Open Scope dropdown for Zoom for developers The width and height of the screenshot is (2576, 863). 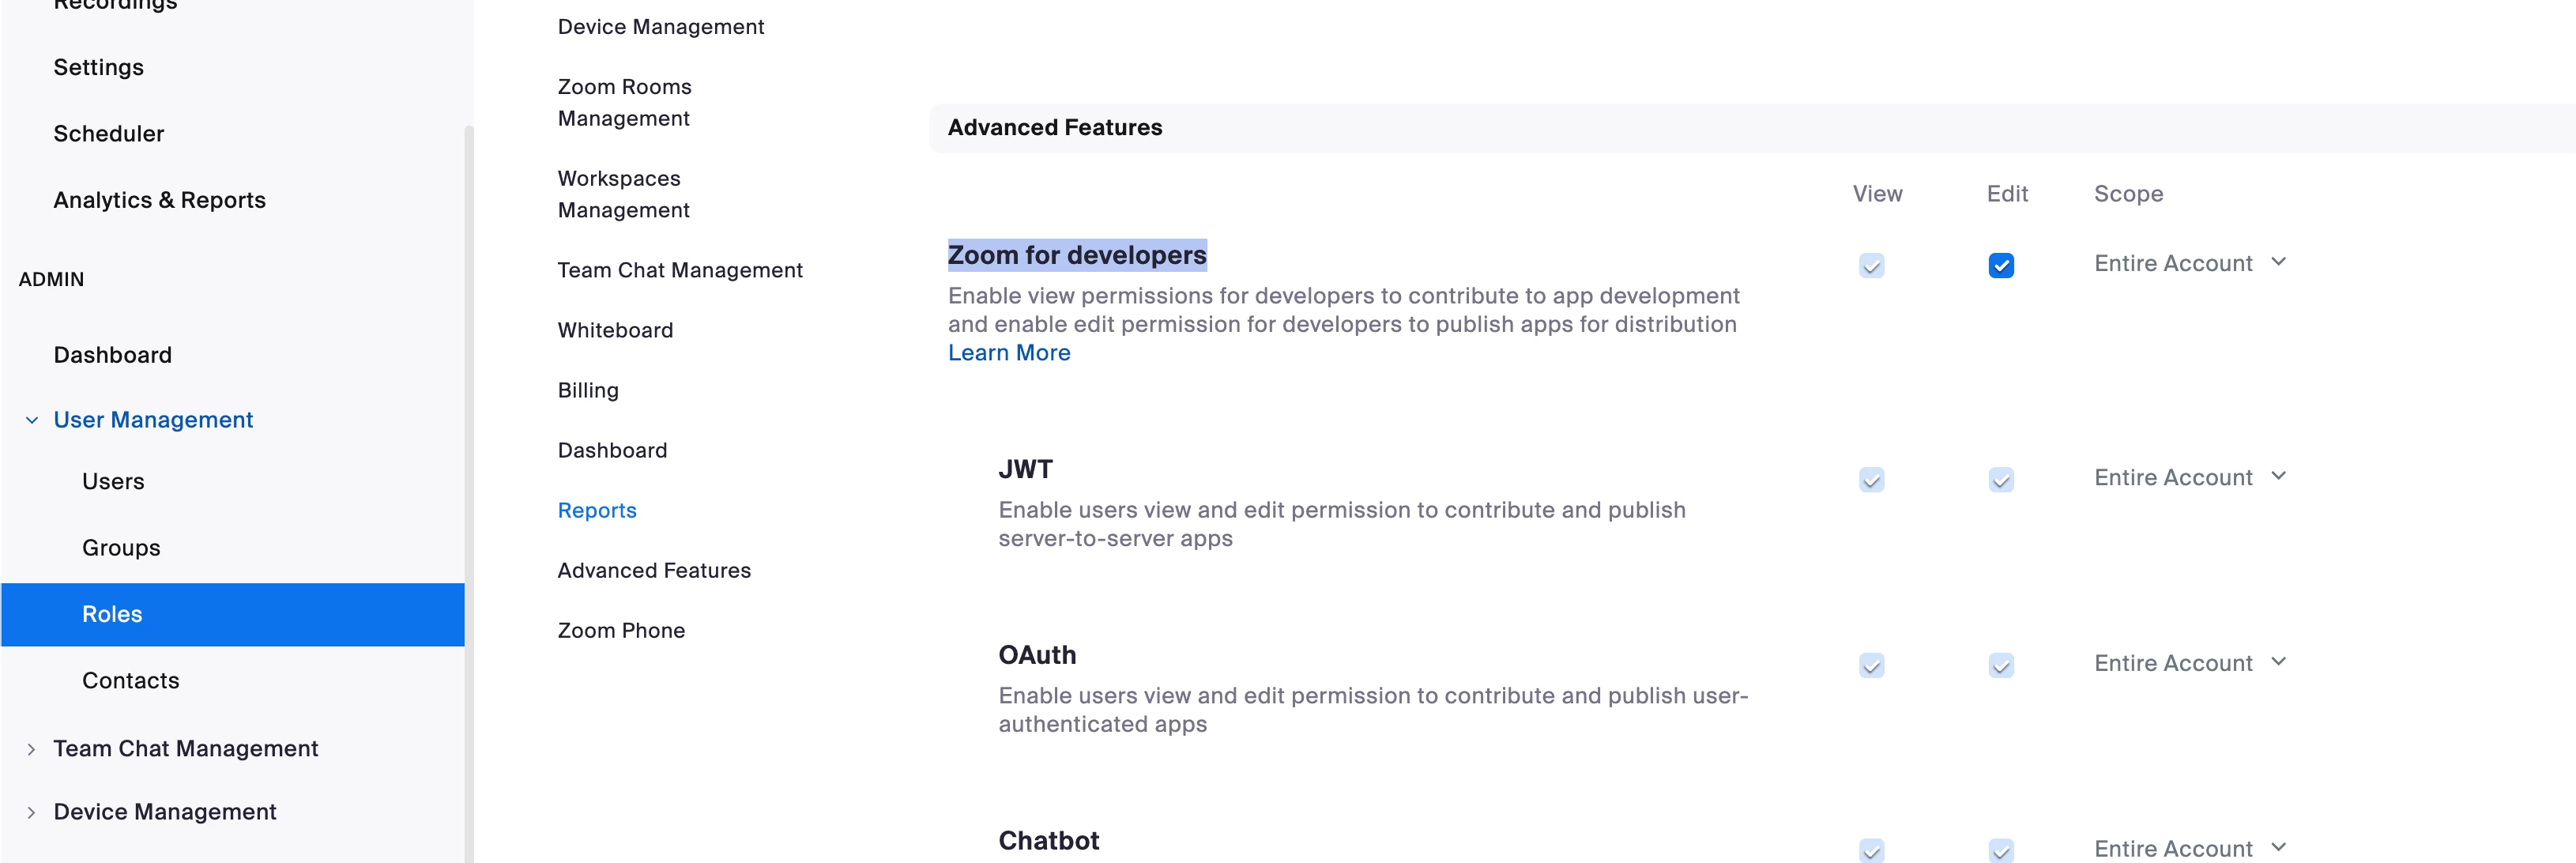[2189, 263]
